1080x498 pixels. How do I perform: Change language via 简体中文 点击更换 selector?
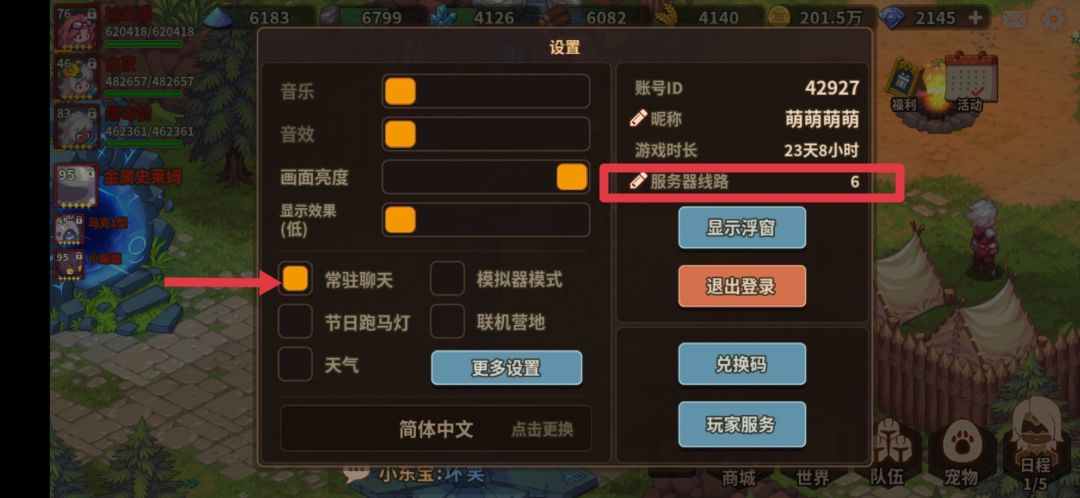pyautogui.click(x=436, y=428)
